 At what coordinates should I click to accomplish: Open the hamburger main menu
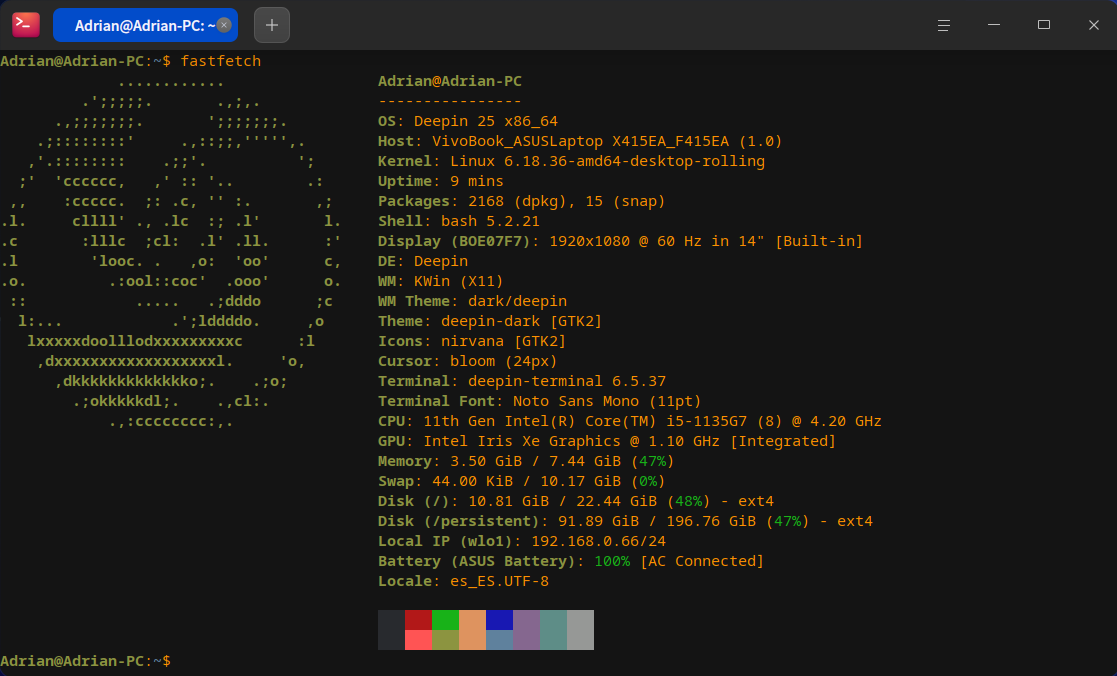(x=944, y=25)
